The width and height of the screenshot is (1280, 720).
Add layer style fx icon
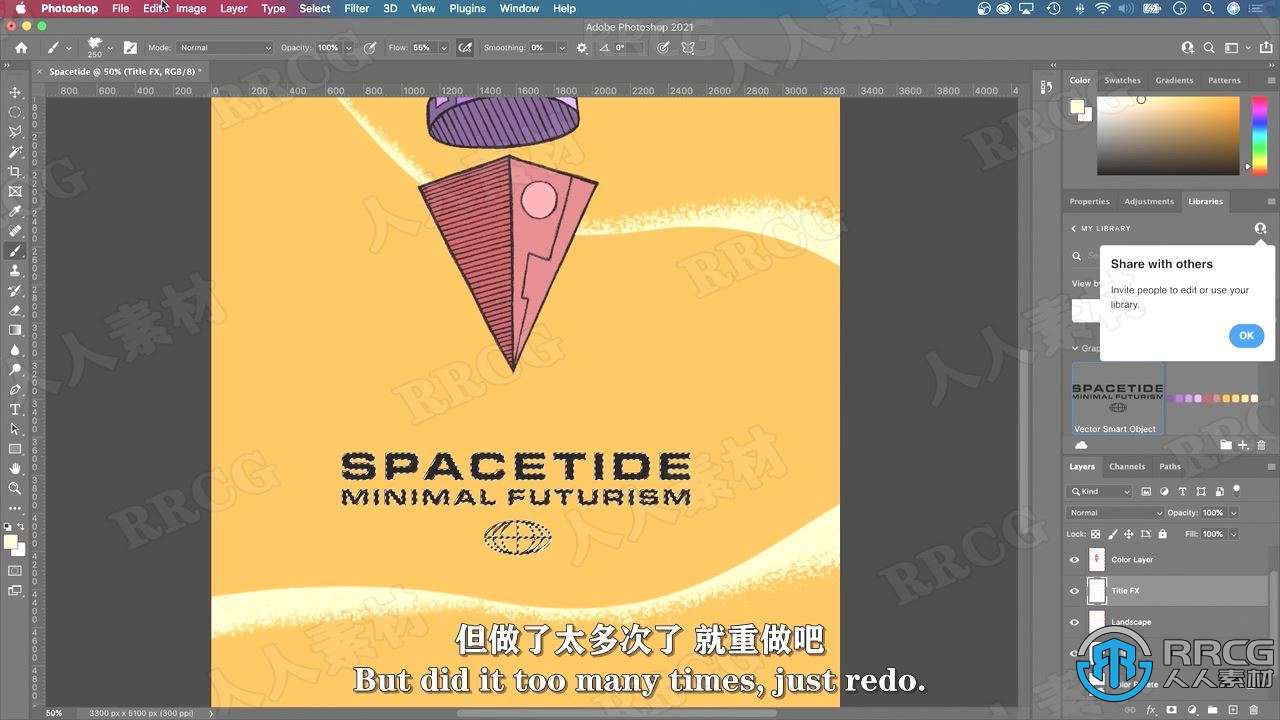coord(1151,709)
